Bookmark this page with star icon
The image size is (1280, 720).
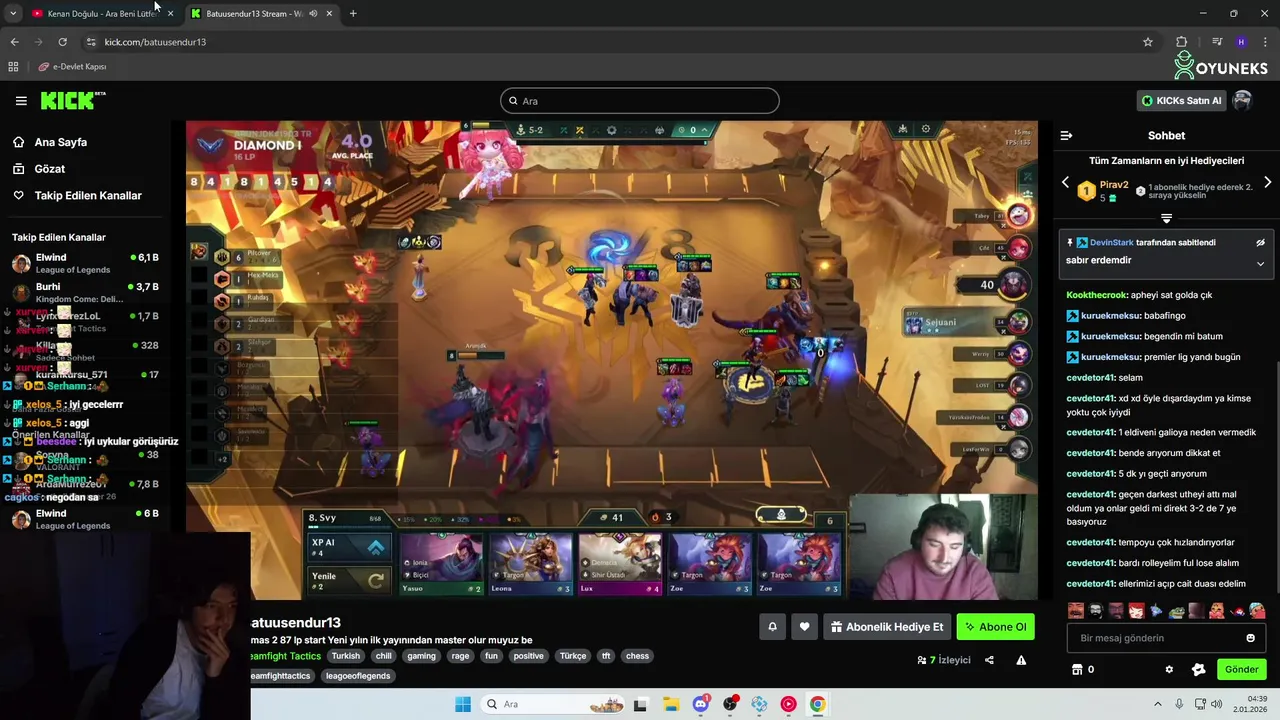coord(1148,42)
